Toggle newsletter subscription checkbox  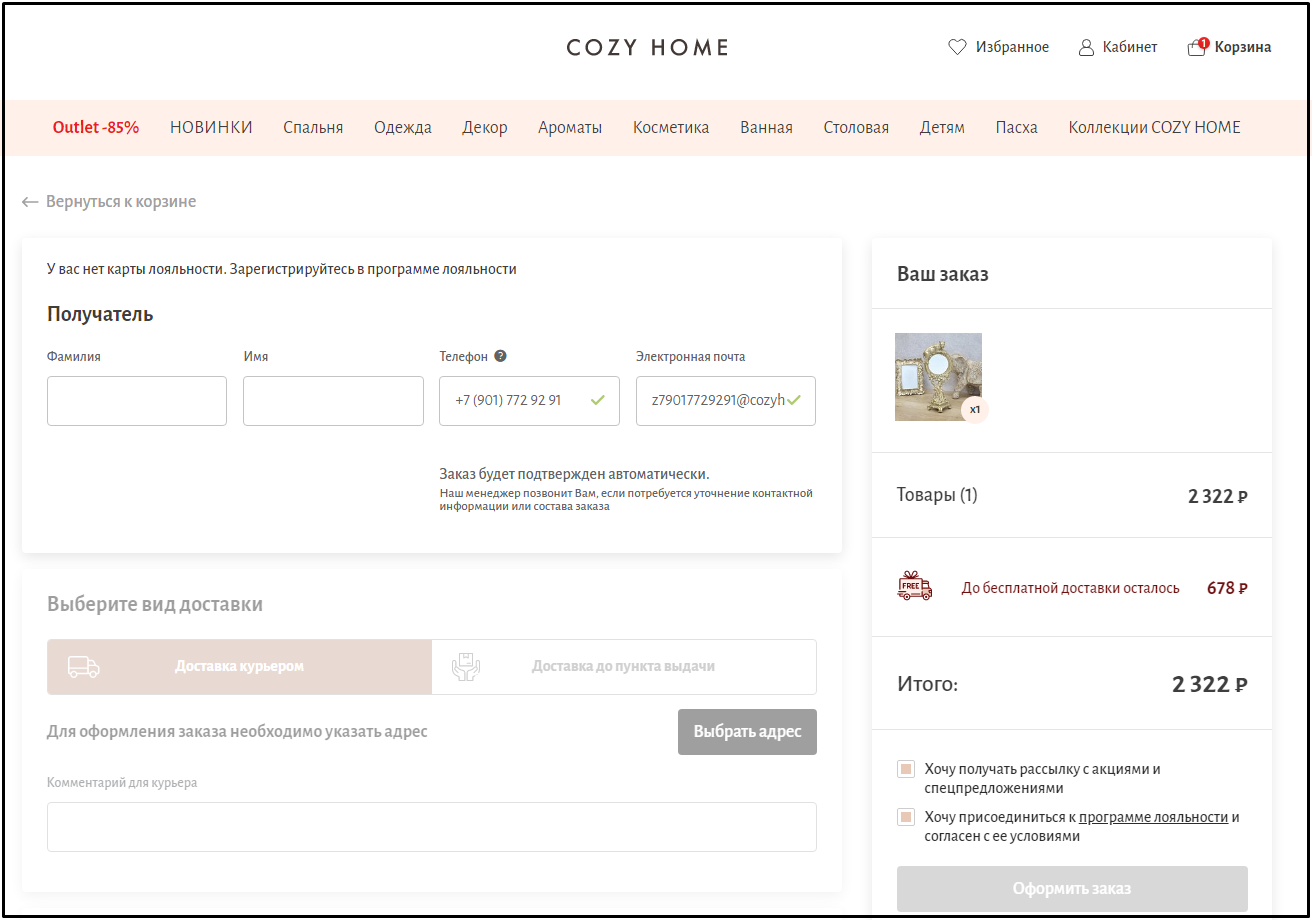[x=906, y=769]
